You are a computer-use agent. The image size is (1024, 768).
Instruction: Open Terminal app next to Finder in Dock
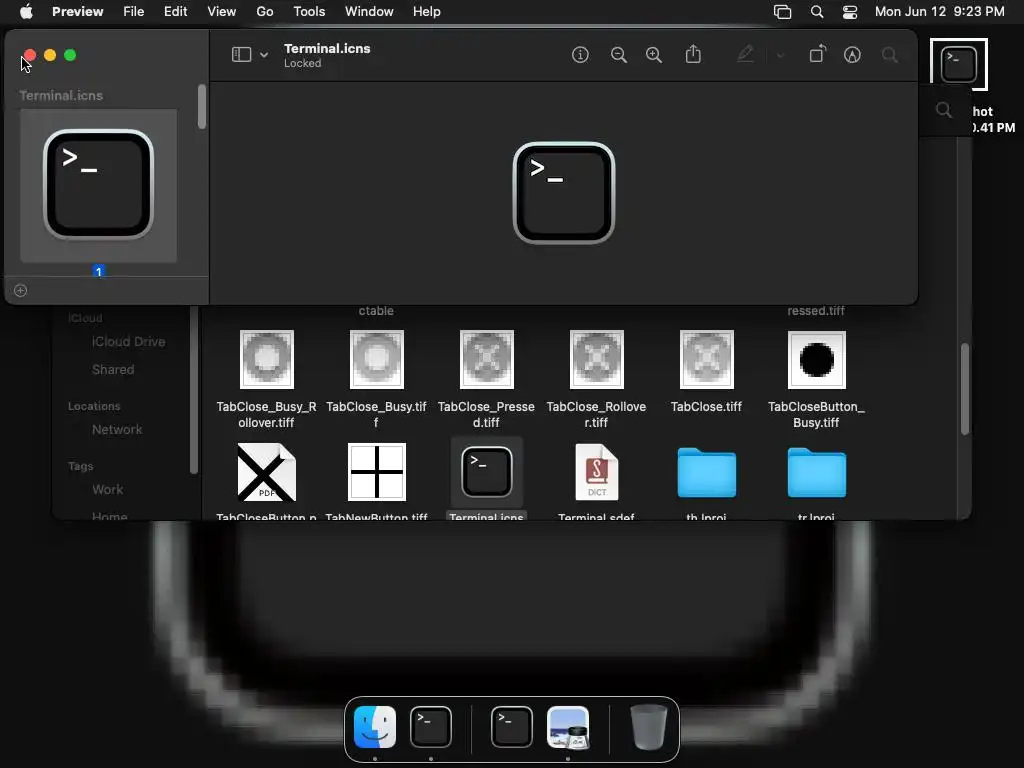click(430, 727)
